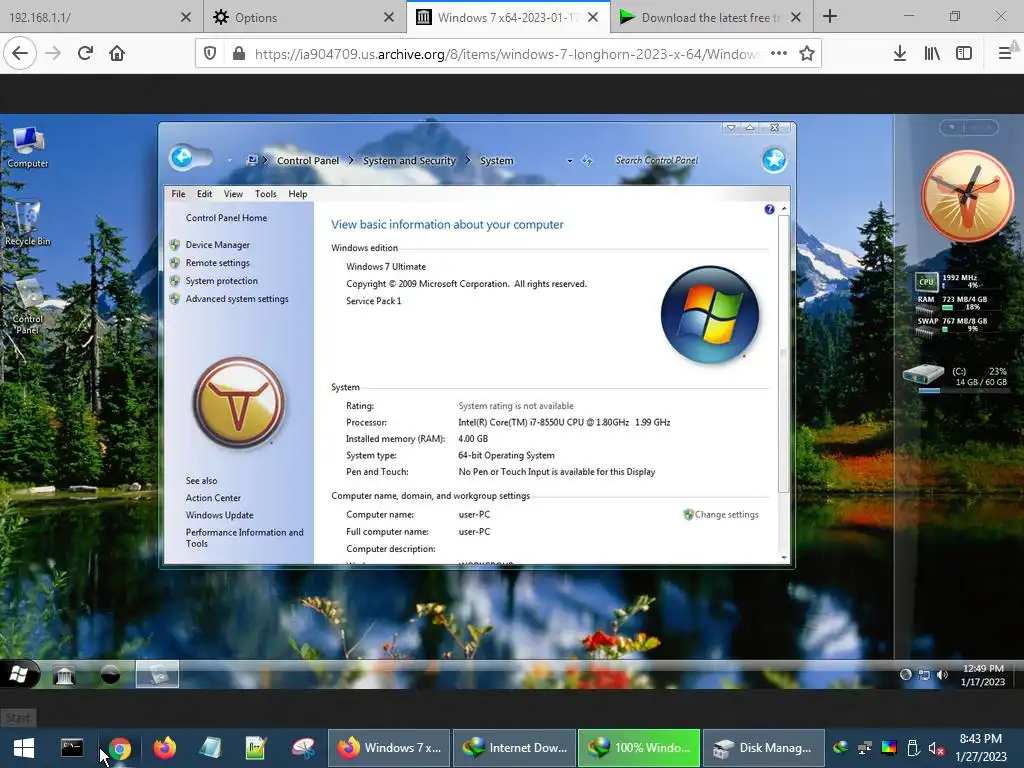Open the host Windows Start button
The height and width of the screenshot is (768, 1024).
(24, 748)
